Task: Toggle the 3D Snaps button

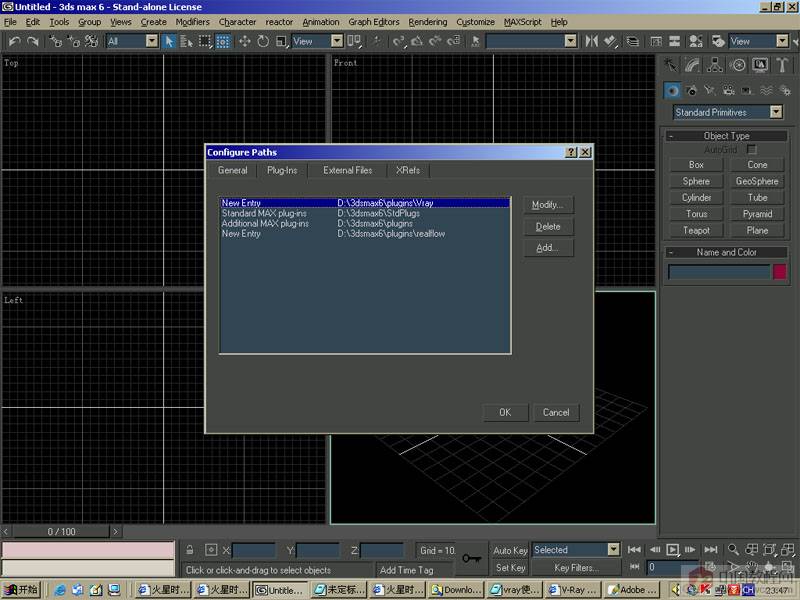Action: pos(398,41)
